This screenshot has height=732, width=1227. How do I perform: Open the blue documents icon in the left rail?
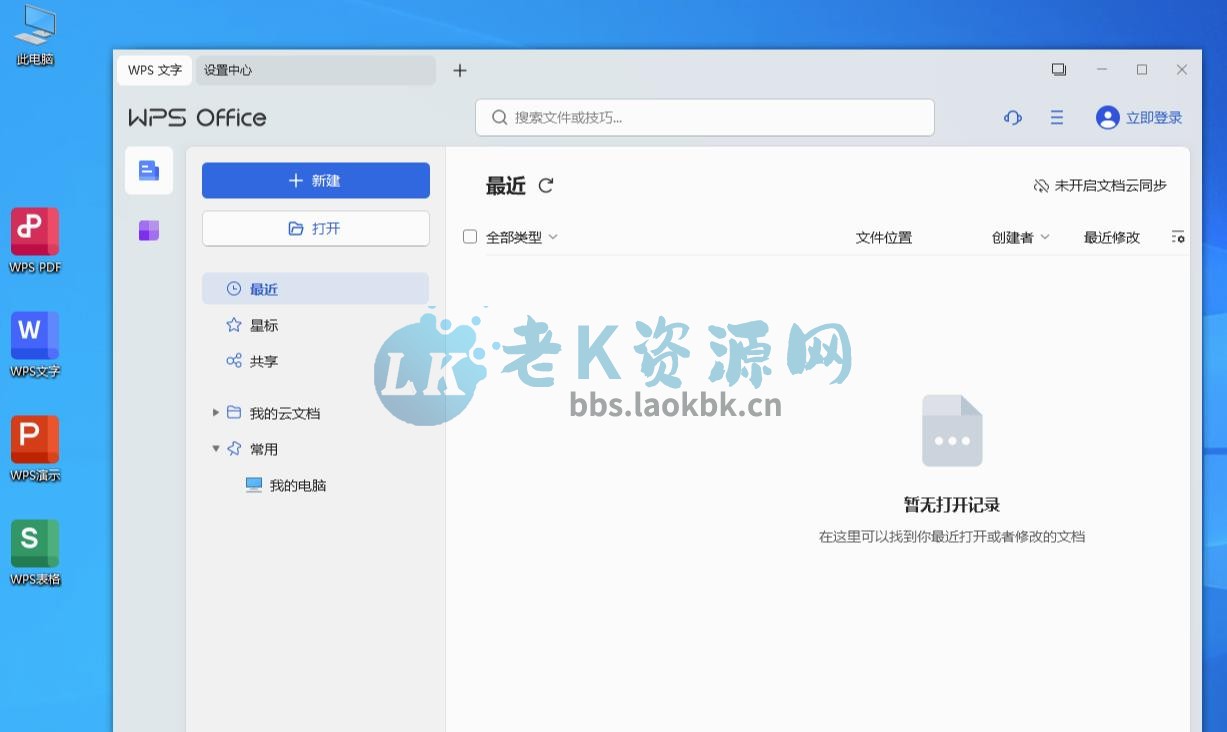[x=149, y=171]
